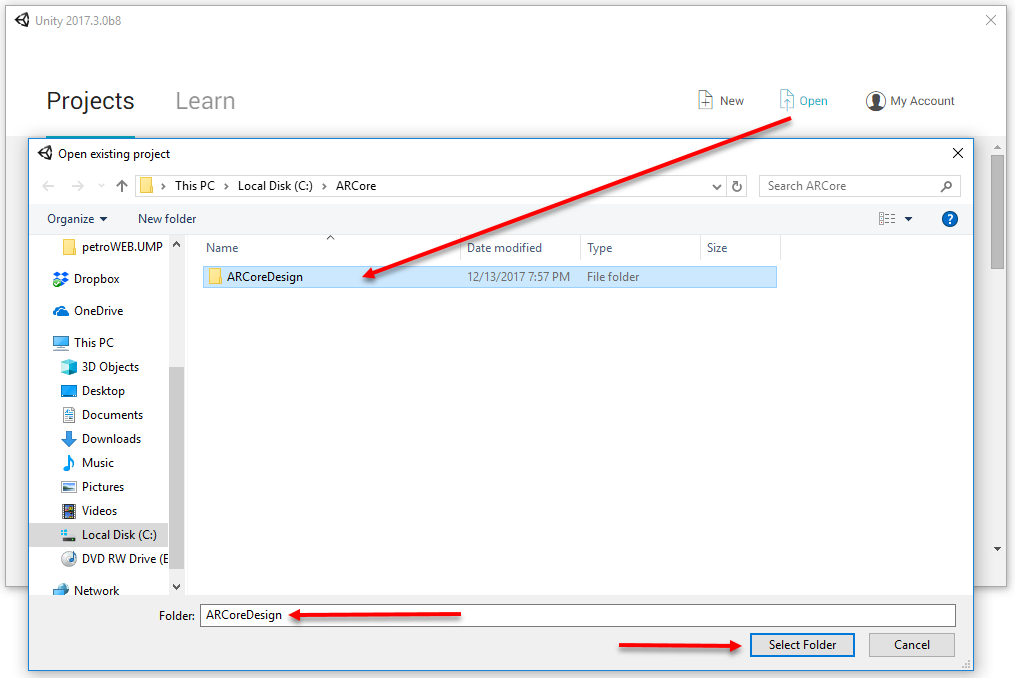The width and height of the screenshot is (1015, 678).
Task: Click the DVD RW Drive disc icon
Action: pos(69,559)
